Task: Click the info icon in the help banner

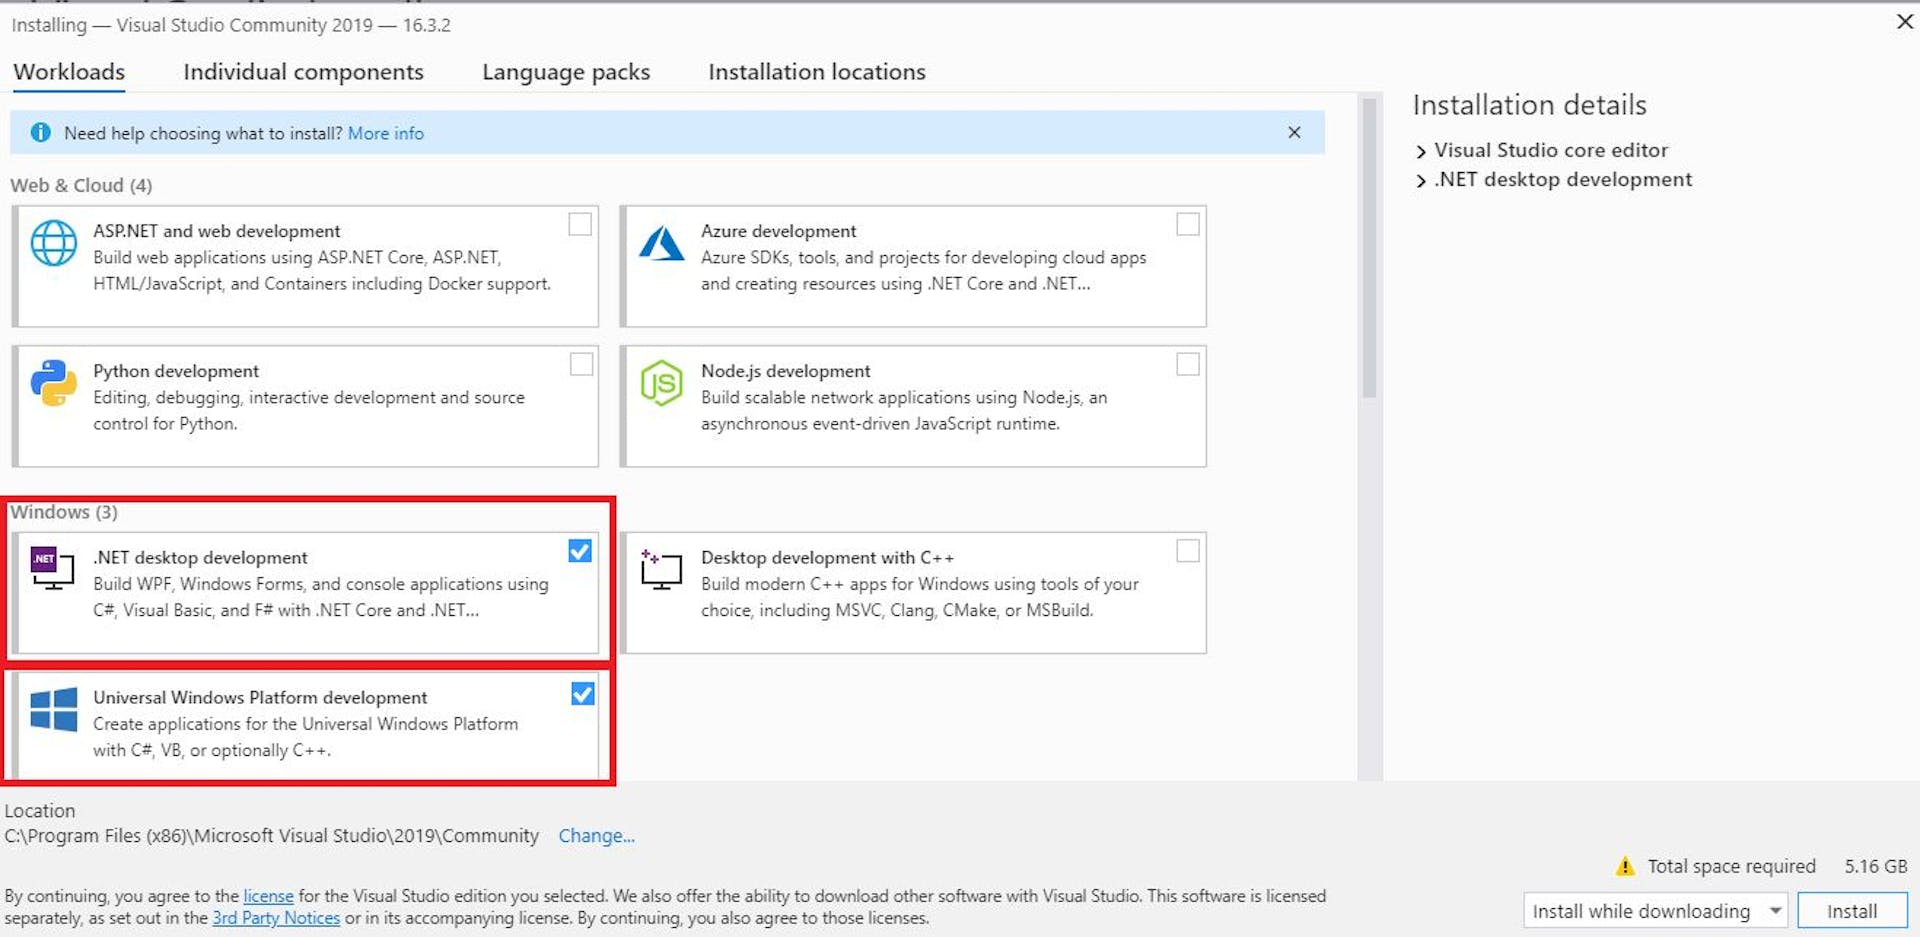Action: (x=40, y=132)
